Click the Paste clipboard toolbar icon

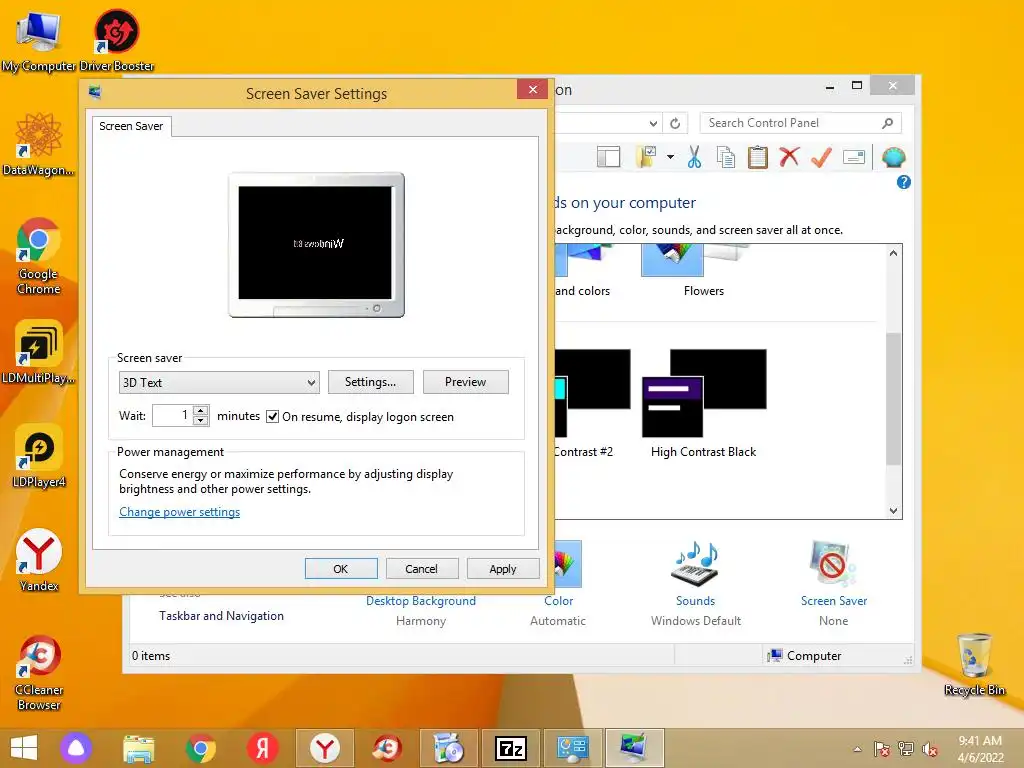click(x=758, y=157)
